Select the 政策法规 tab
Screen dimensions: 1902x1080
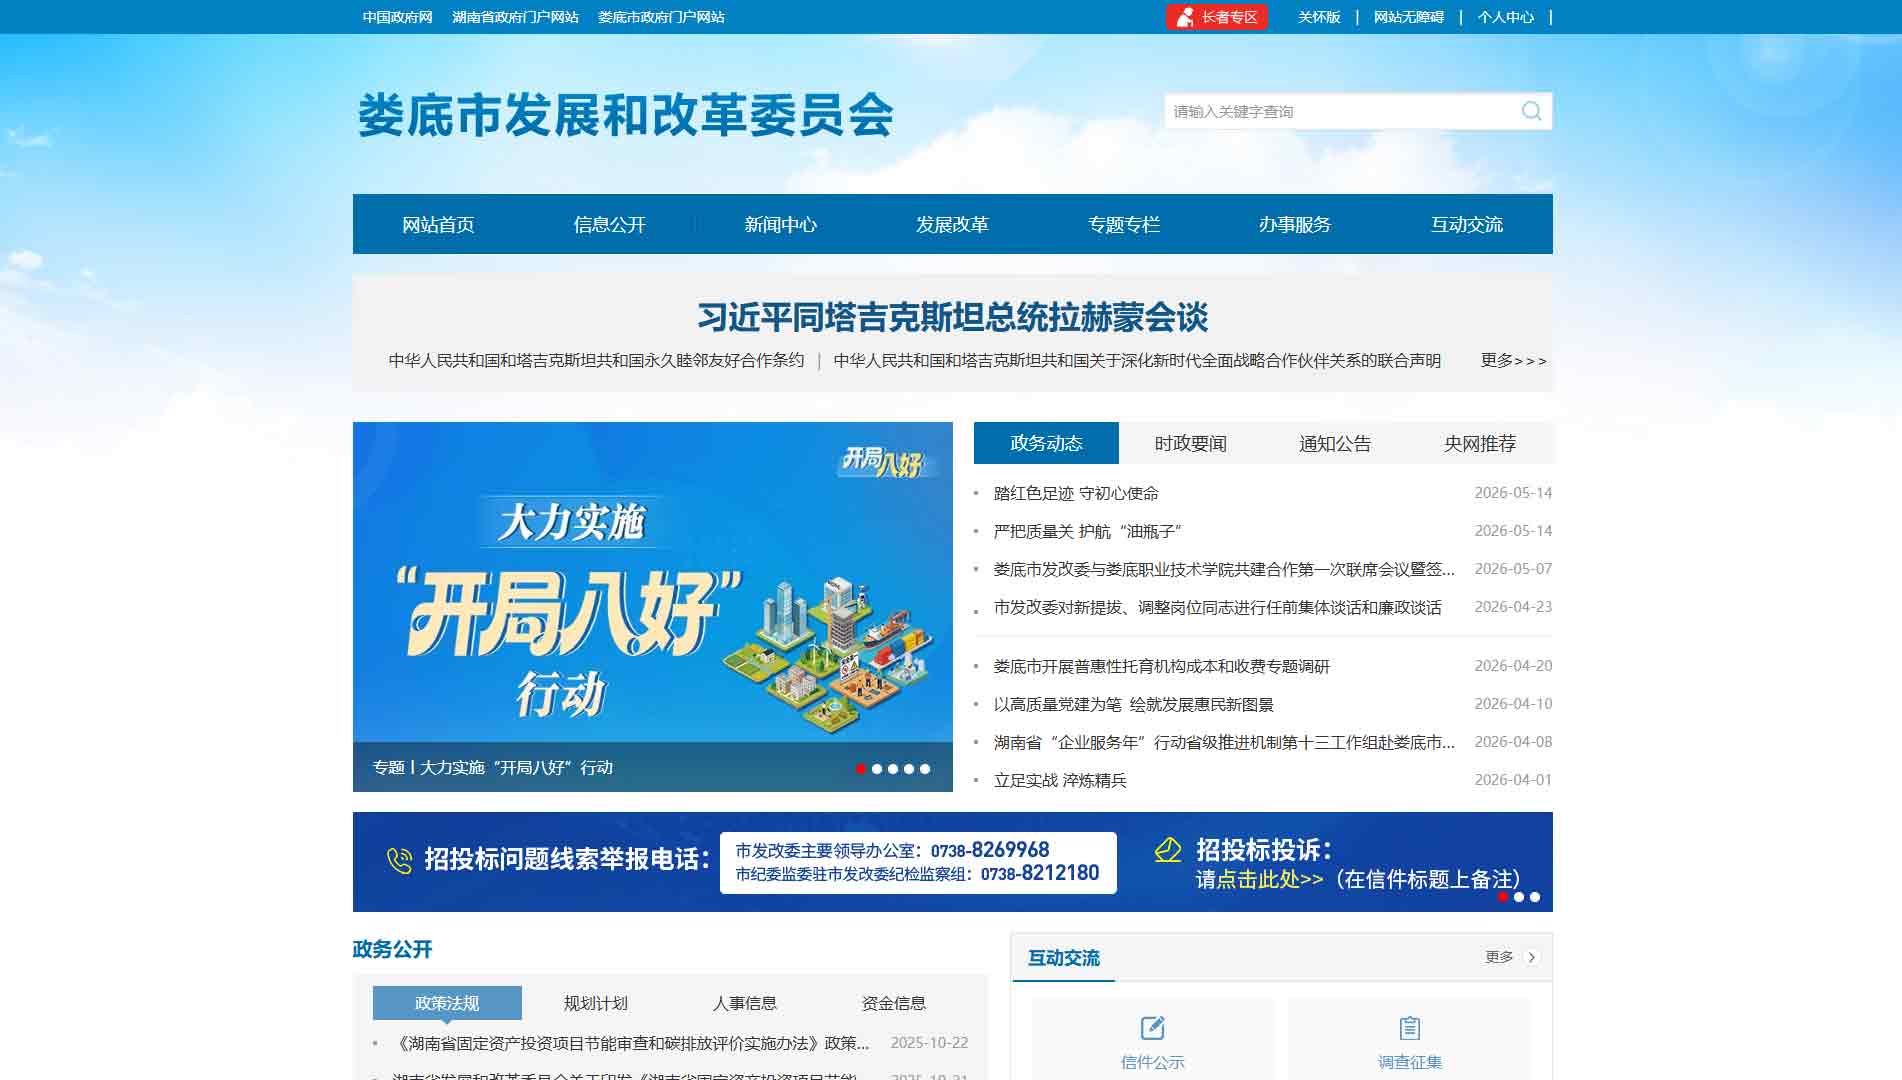tap(447, 1003)
